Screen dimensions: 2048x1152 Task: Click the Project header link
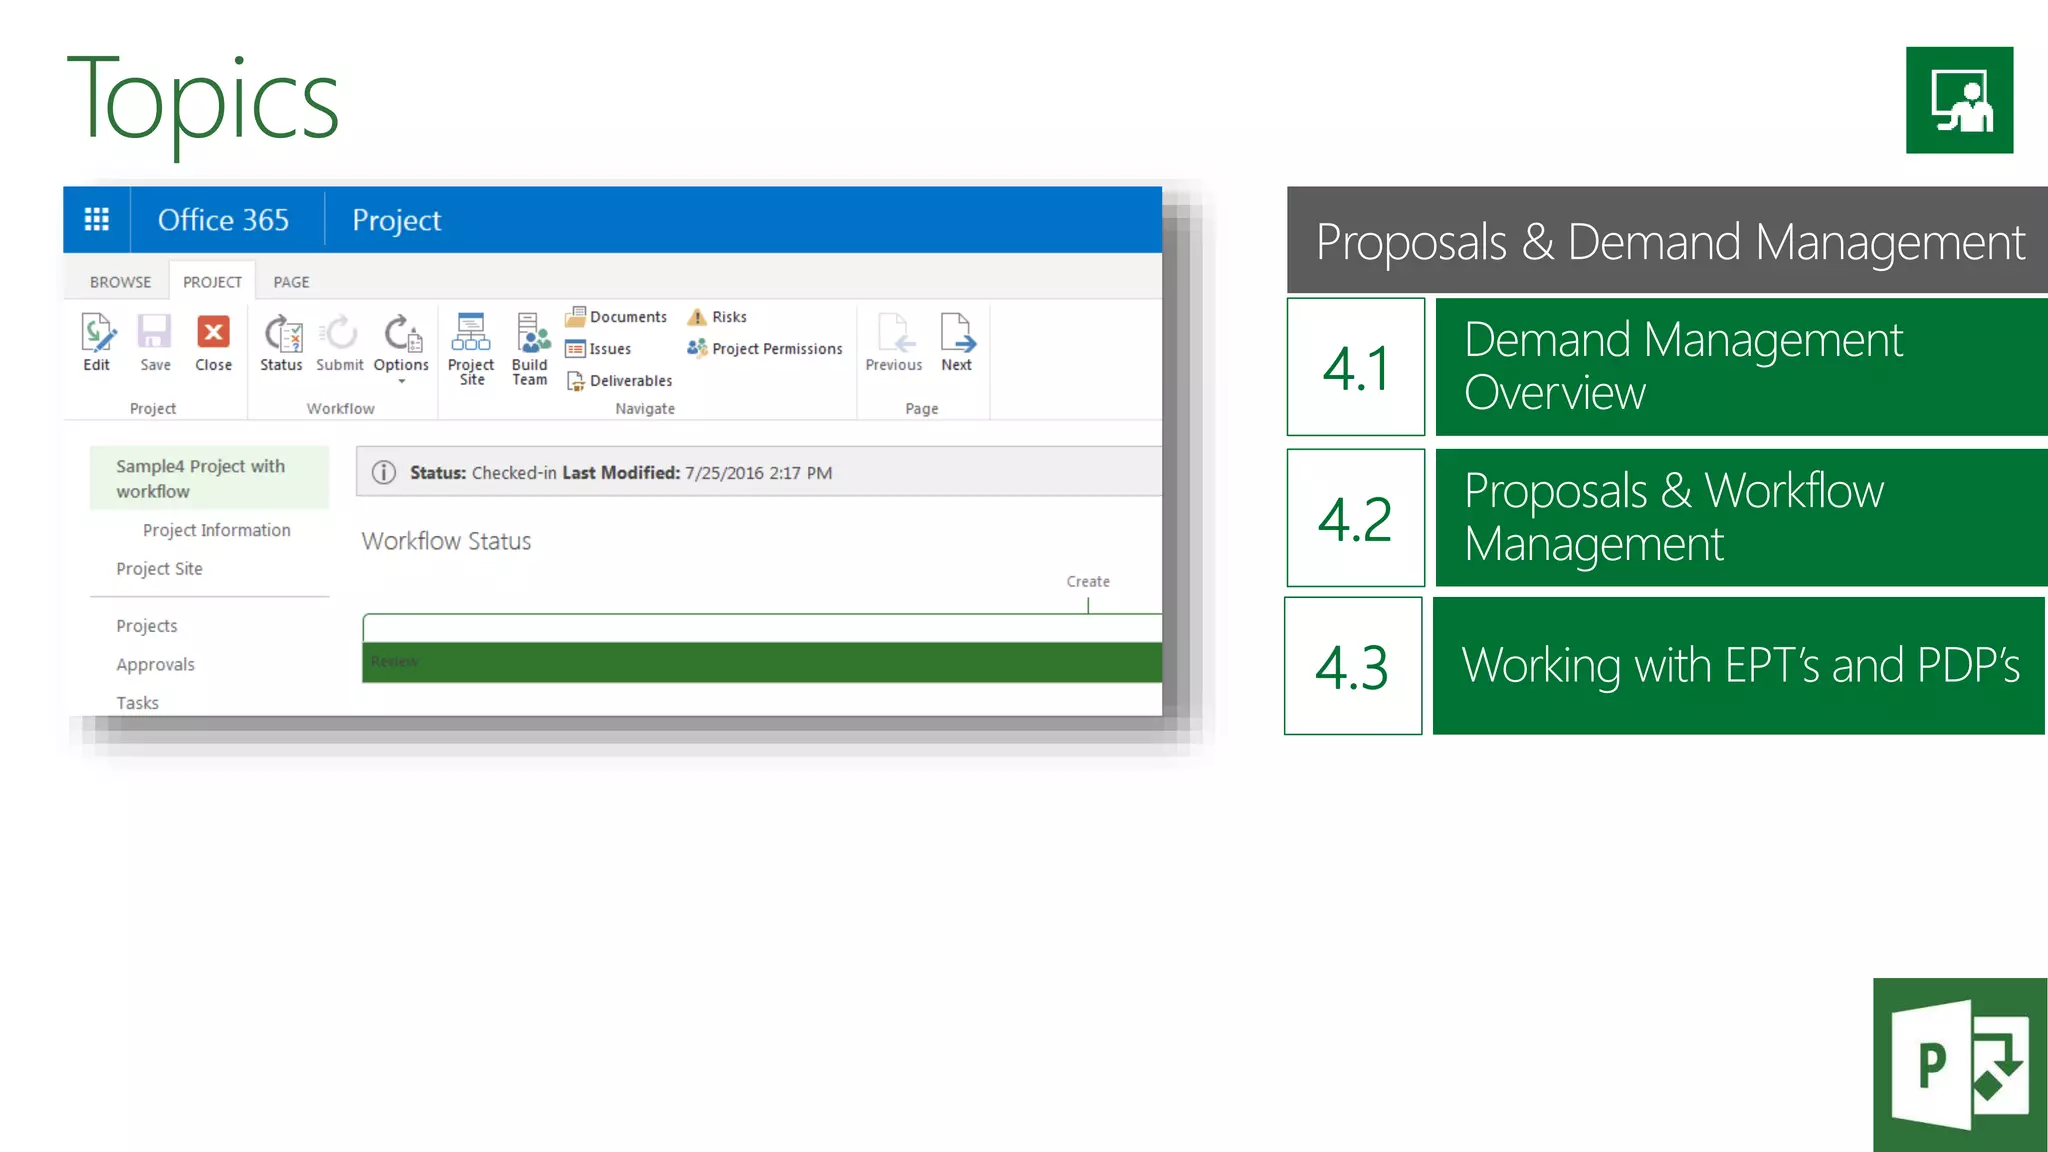396,220
